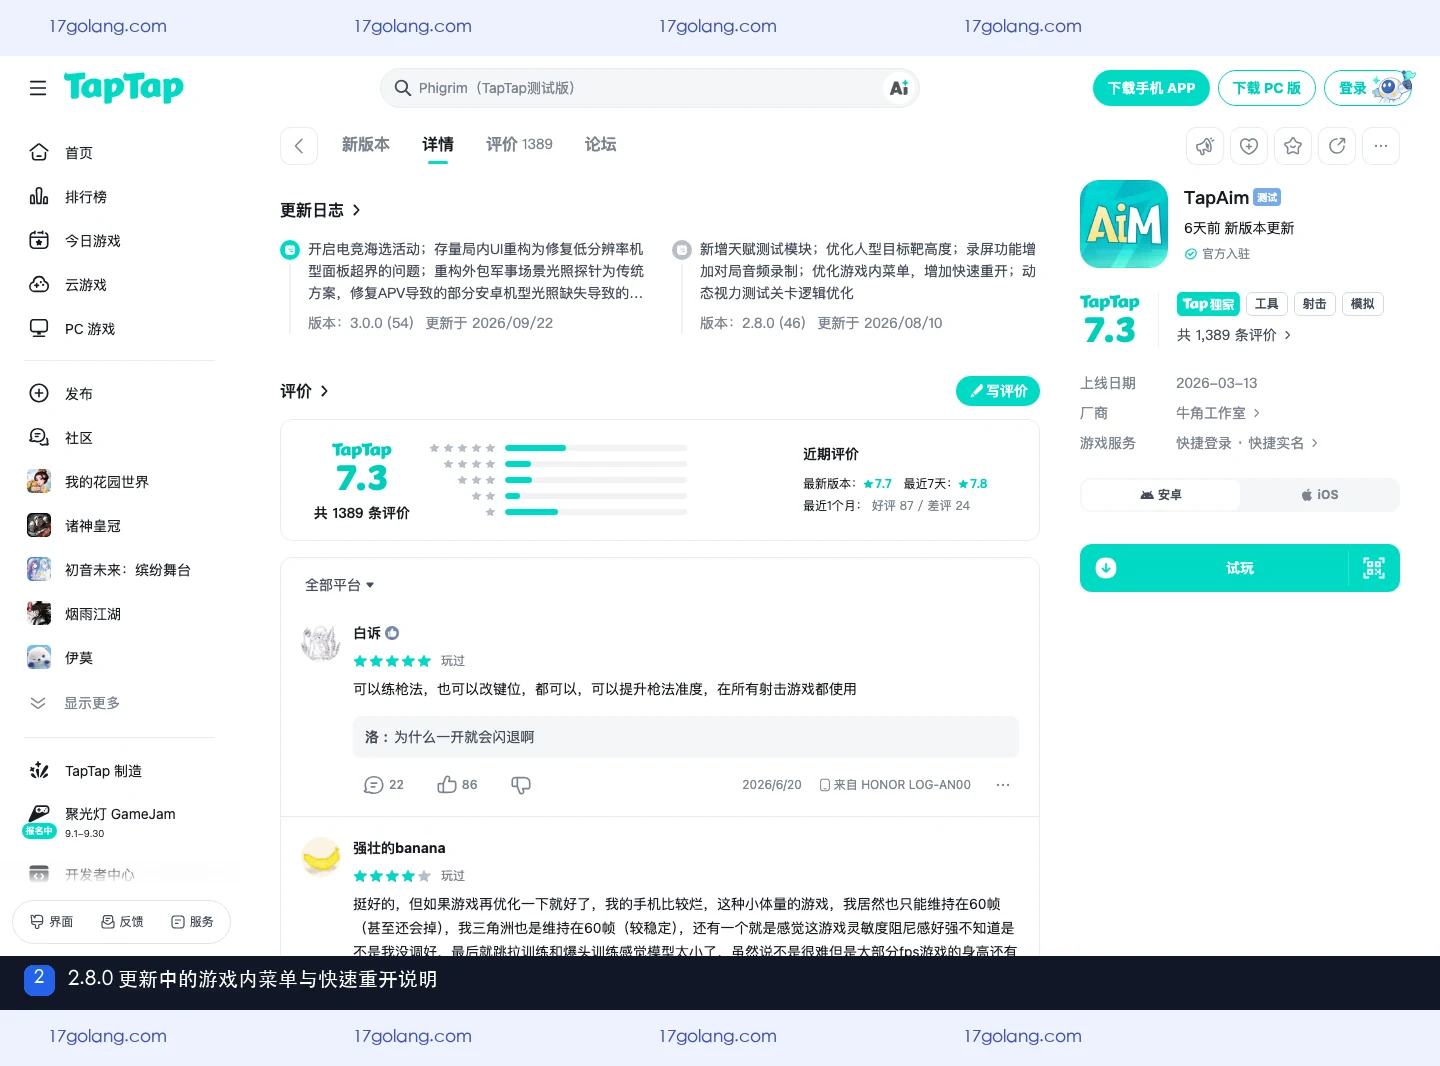Focus the Phigrim search field
The image size is (1440, 1066).
tap(650, 88)
